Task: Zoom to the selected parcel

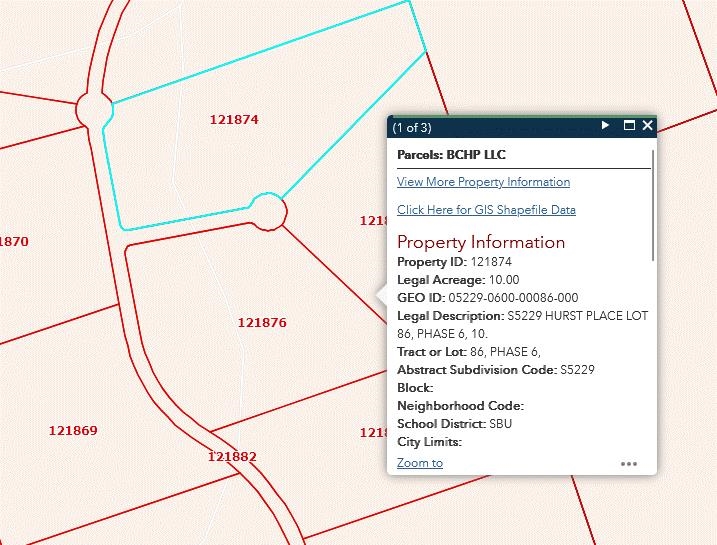Action: point(419,463)
